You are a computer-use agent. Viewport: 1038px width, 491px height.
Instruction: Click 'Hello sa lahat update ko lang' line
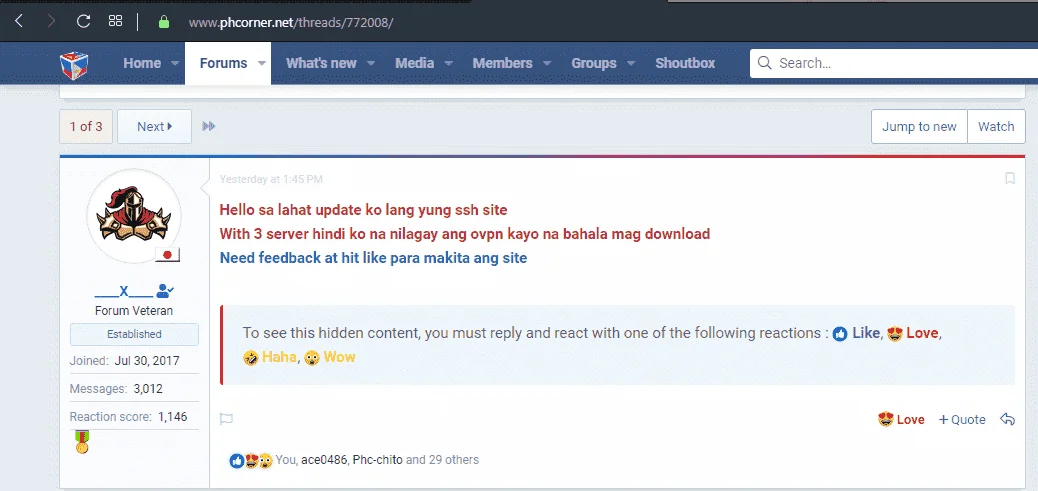363,210
